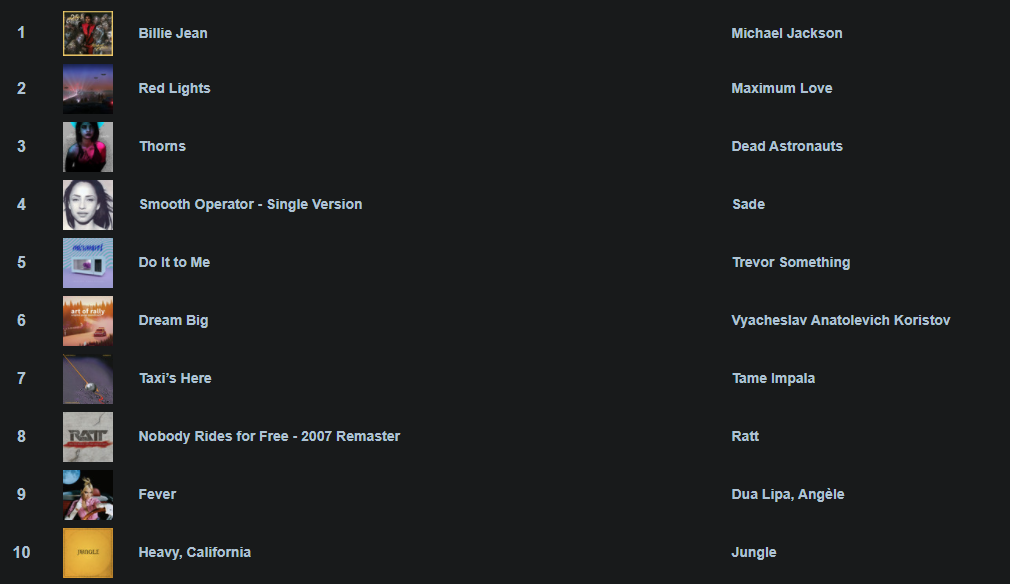Select the Do It to Me artwork

88,263
